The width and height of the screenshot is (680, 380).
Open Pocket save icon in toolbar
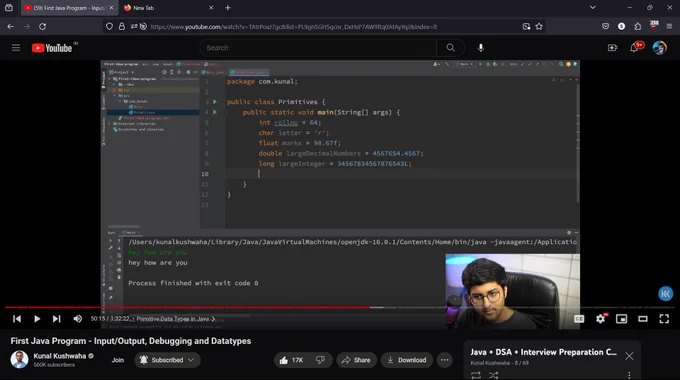point(605,26)
